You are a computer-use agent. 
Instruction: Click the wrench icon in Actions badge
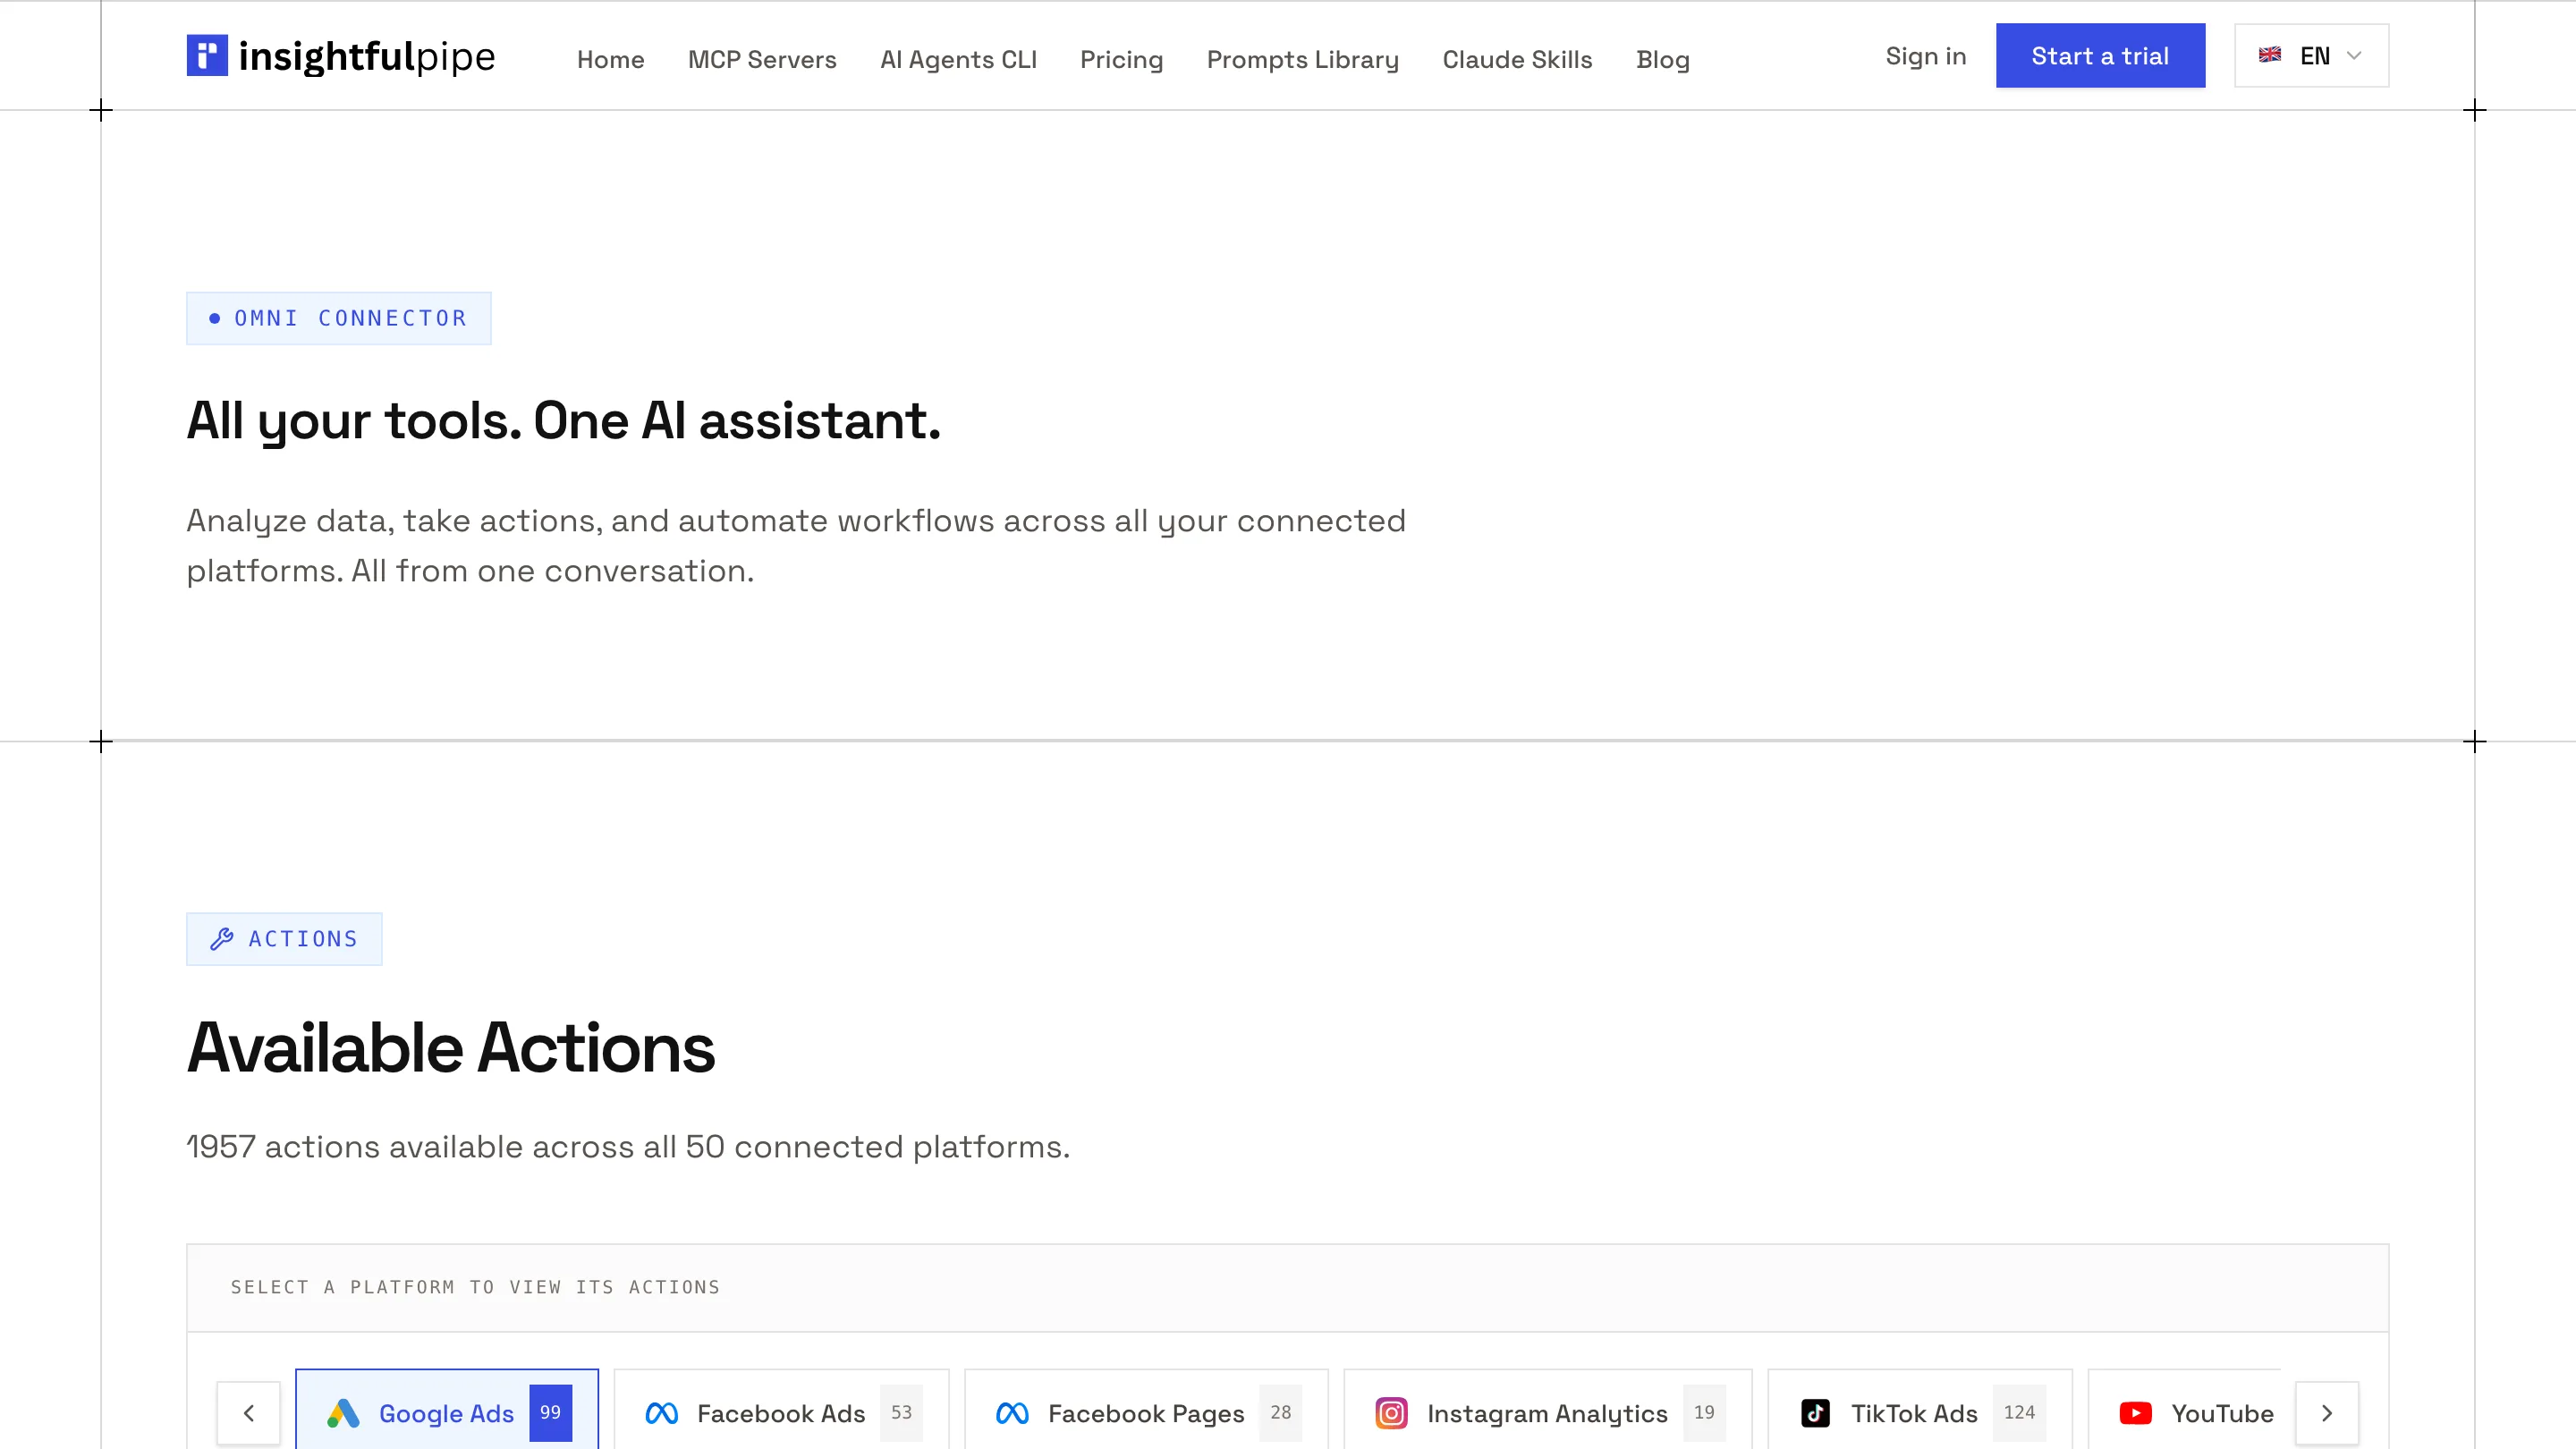222,939
